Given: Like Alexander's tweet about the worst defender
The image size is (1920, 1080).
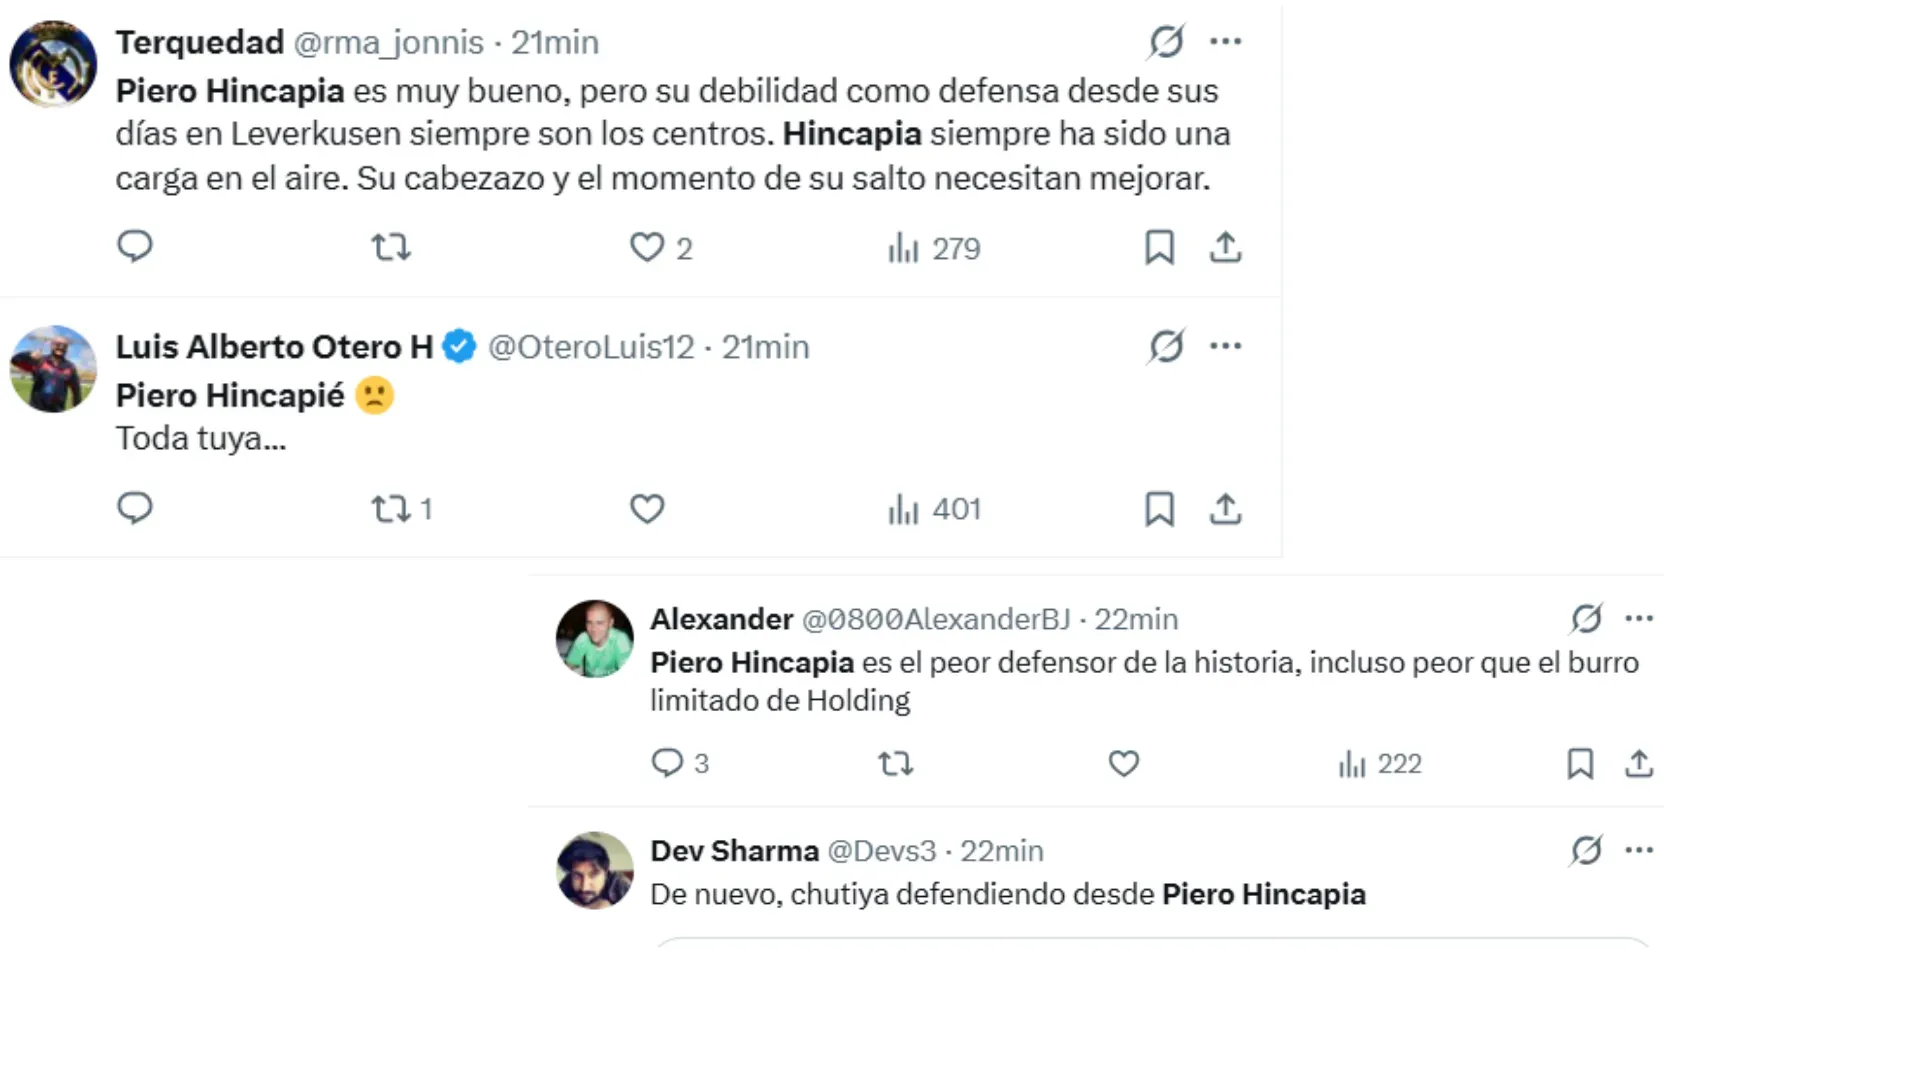Looking at the screenshot, I should point(1123,763).
